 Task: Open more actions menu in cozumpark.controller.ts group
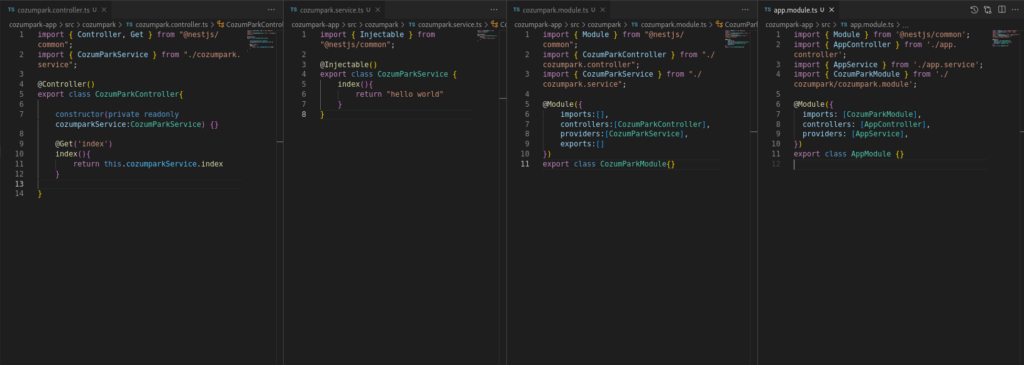pyautogui.click(x=271, y=10)
